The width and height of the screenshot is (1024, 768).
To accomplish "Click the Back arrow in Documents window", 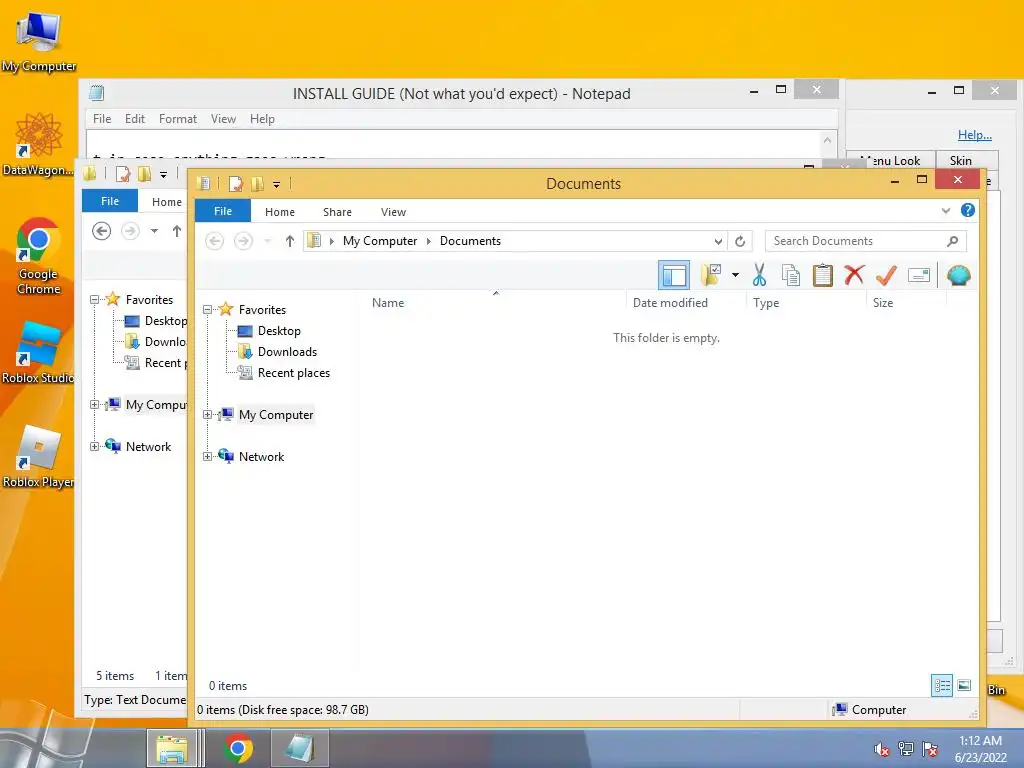I will click(214, 241).
